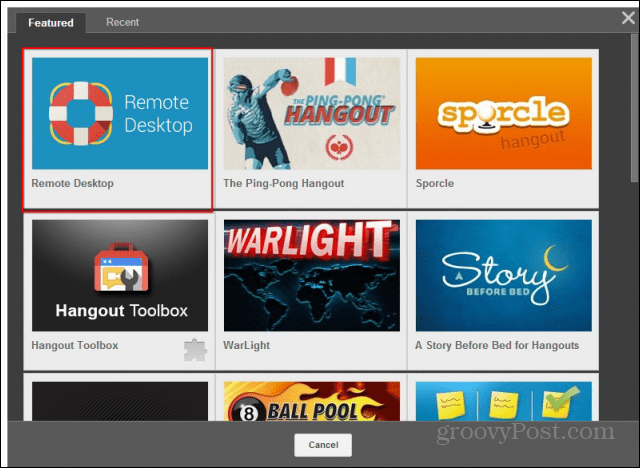Click 'A Story Before Bed for Hangouts' caption
Viewport: 640px width, 468px height.
(497, 345)
